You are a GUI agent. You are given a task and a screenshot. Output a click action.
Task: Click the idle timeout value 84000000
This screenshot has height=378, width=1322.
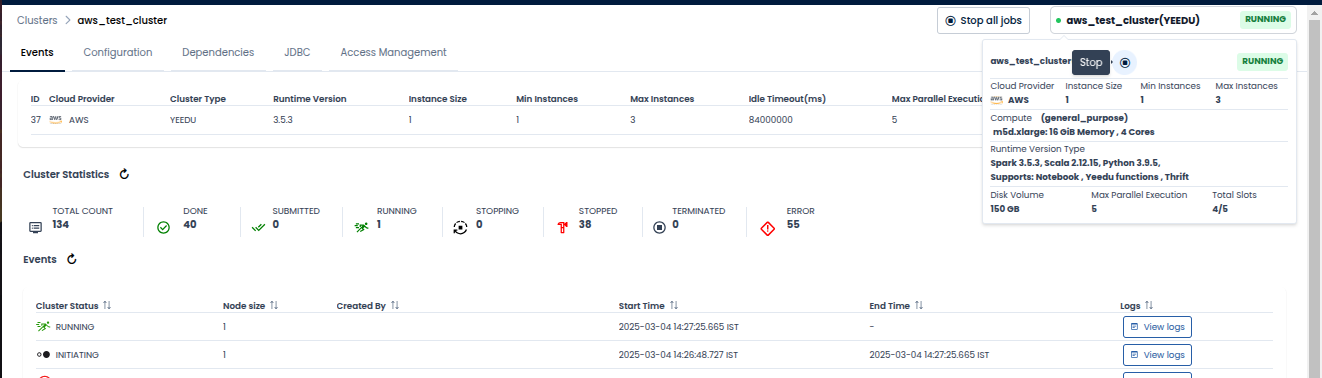pyautogui.click(x=771, y=120)
